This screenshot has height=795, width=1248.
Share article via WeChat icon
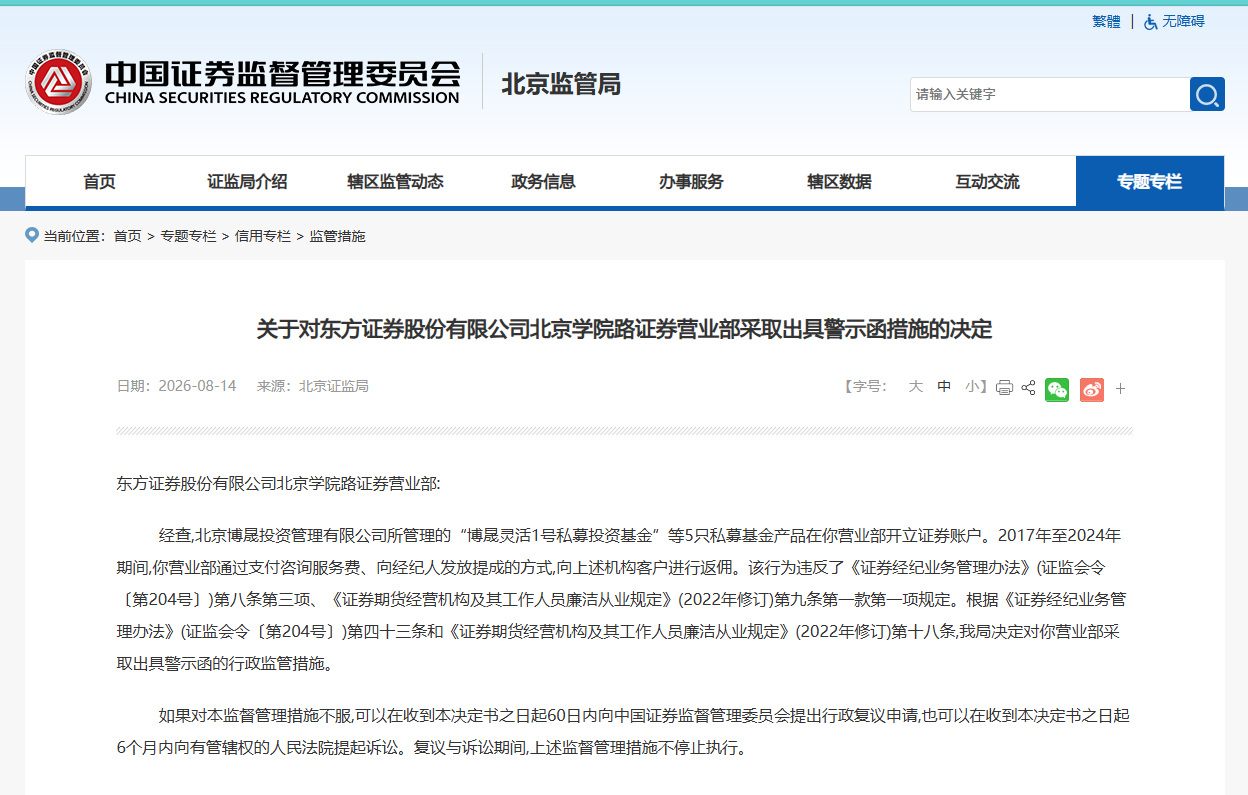coord(1057,389)
